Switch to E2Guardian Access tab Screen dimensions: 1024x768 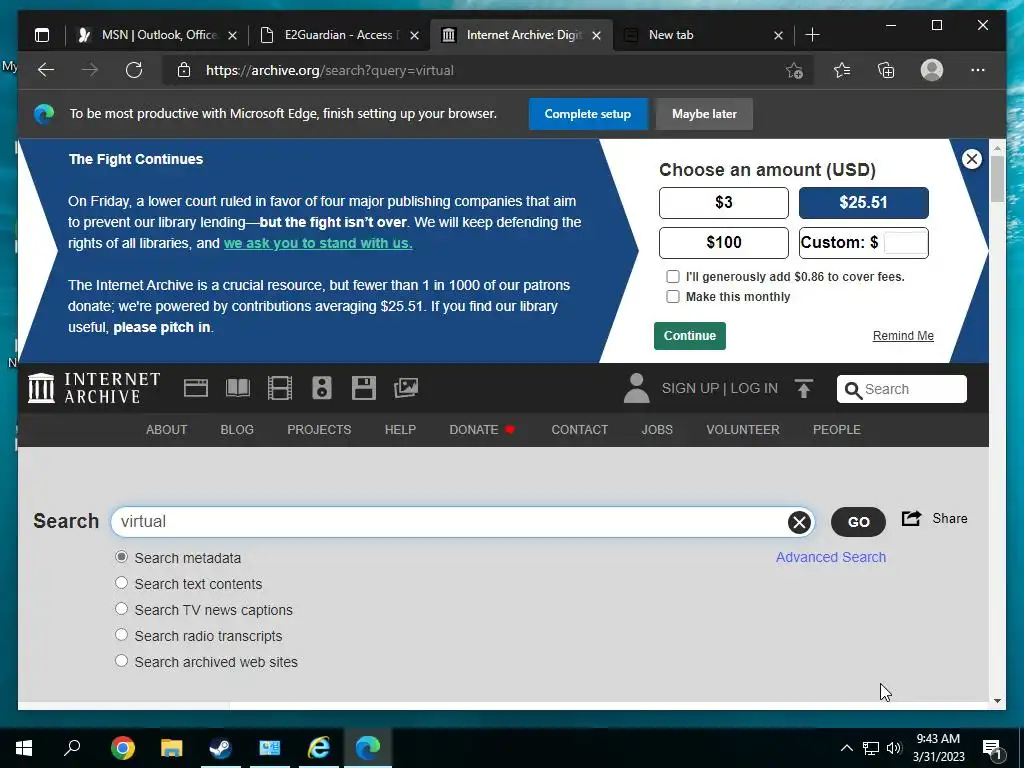(x=338, y=35)
